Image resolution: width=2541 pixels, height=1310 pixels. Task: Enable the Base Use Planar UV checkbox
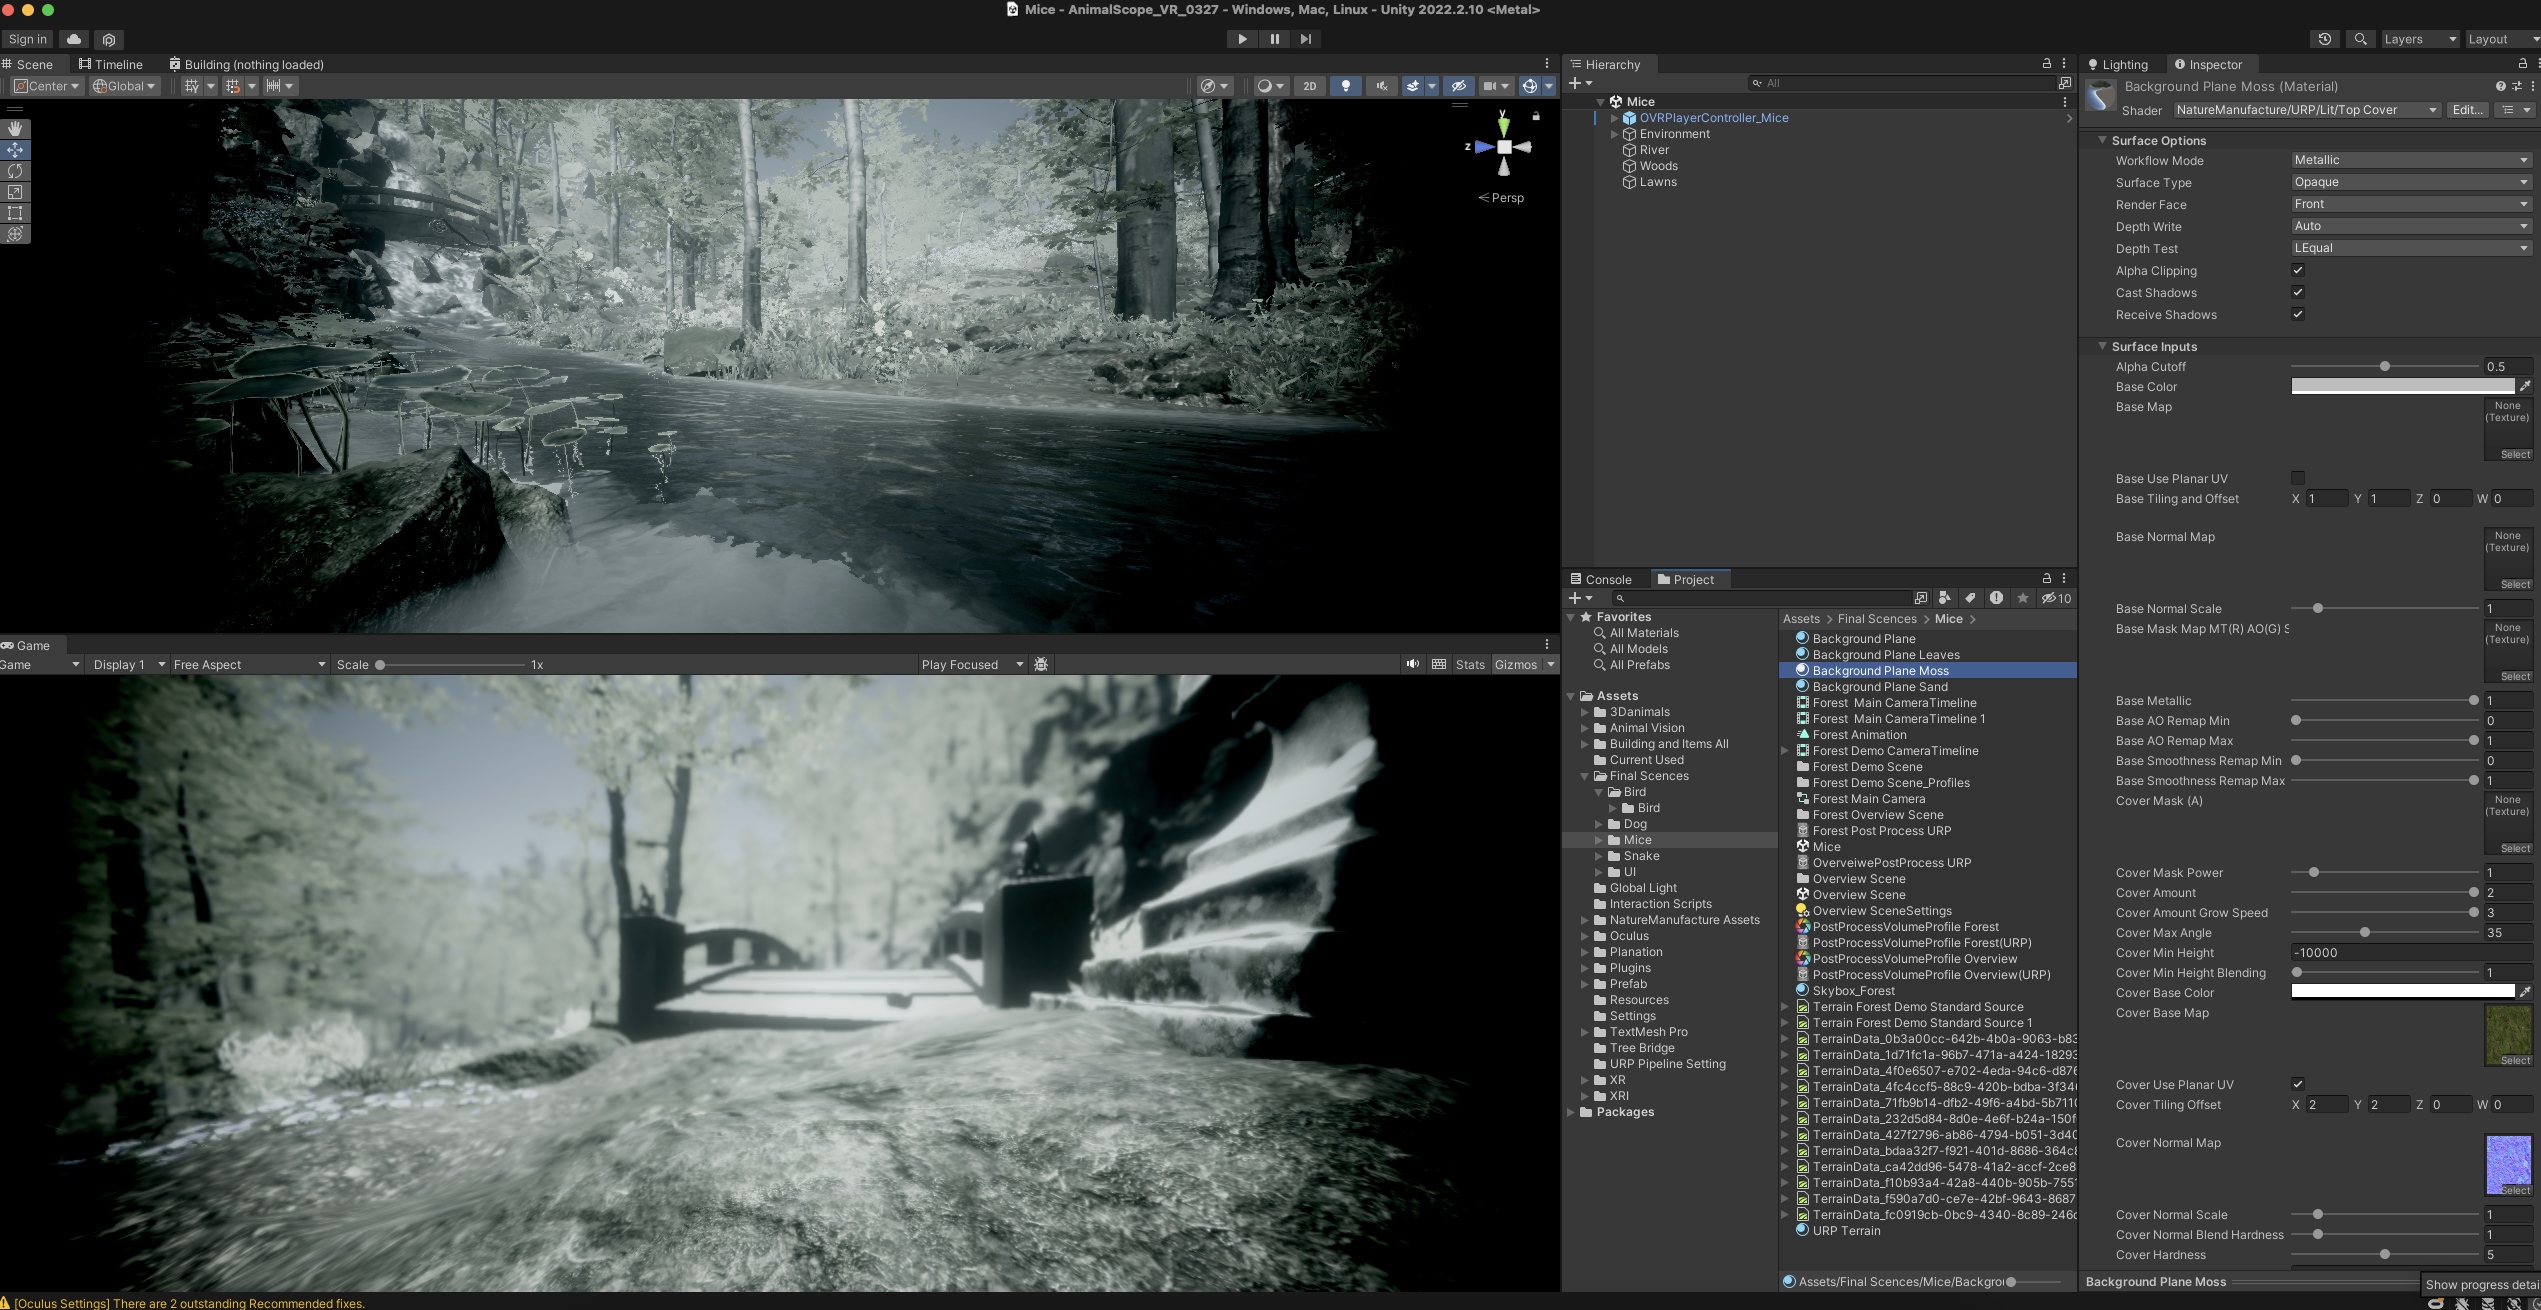(2298, 478)
